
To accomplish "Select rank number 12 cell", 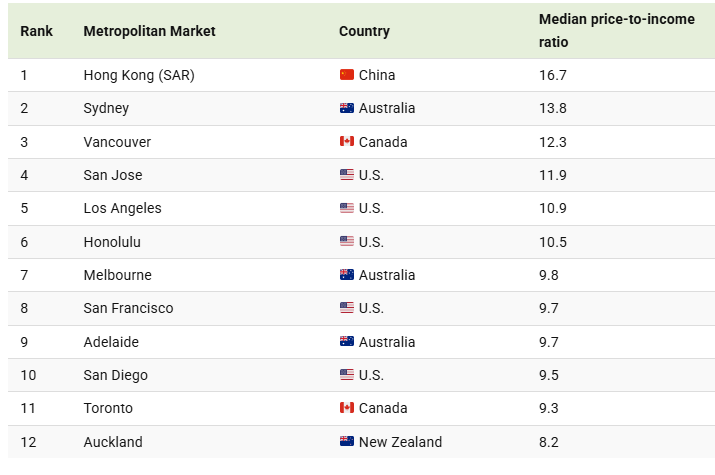I will 28,442.
